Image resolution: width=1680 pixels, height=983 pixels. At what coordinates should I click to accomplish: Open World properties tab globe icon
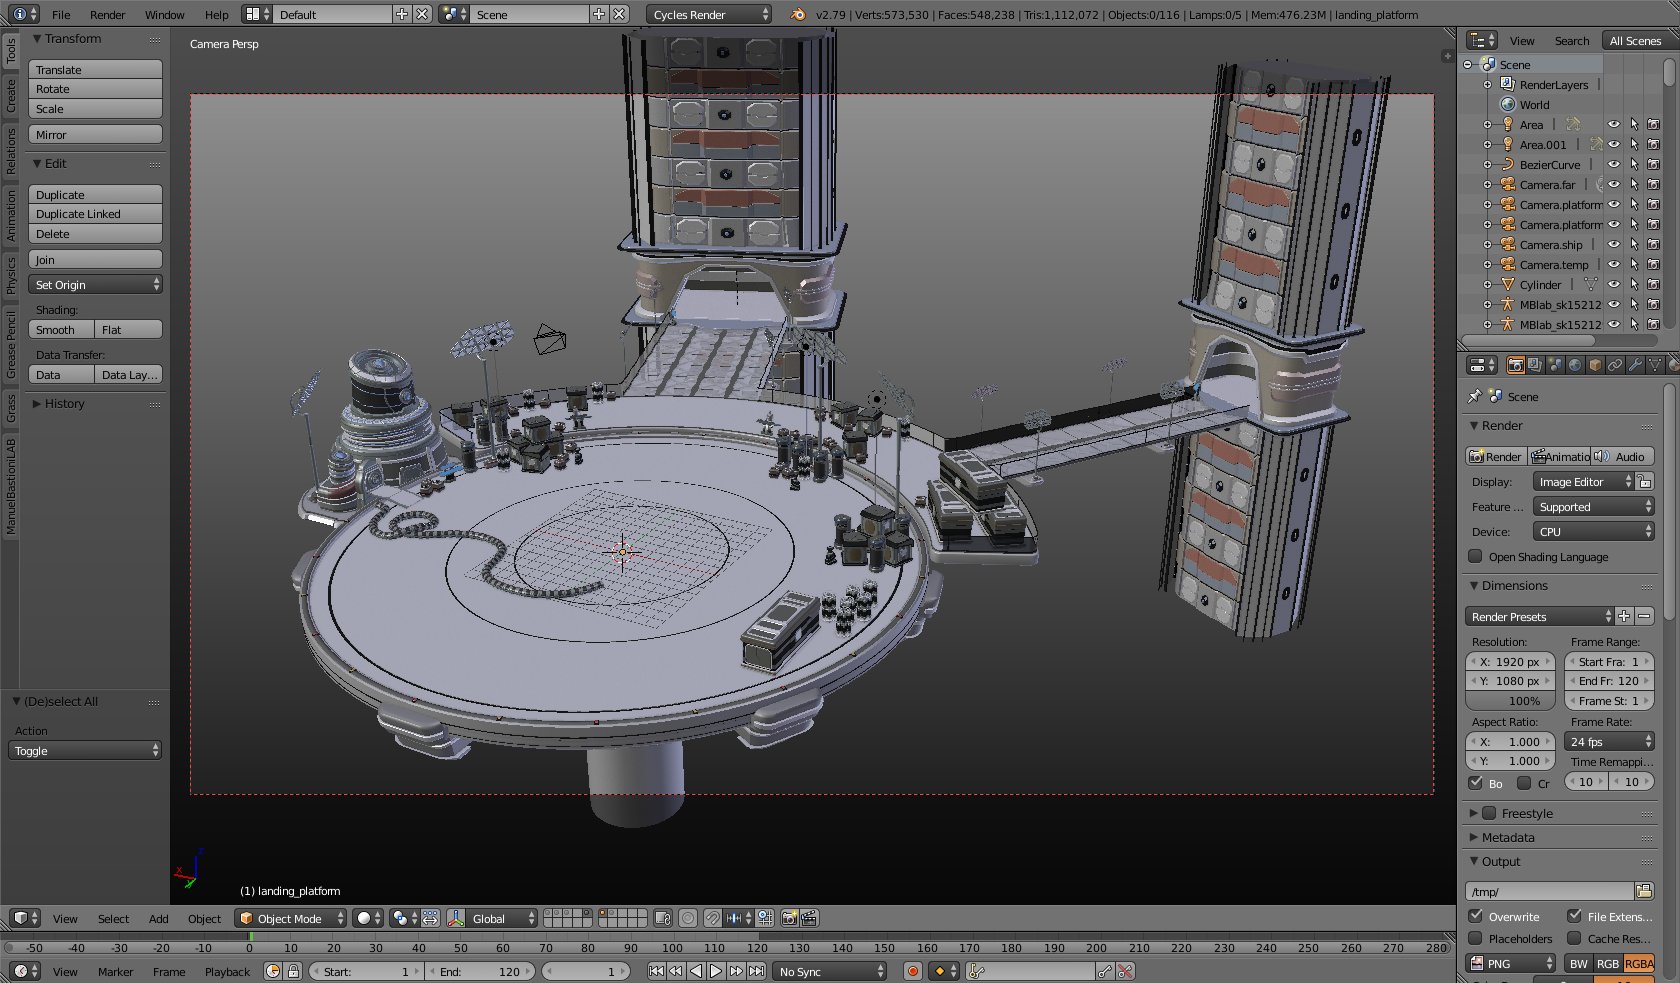pyautogui.click(x=1575, y=365)
